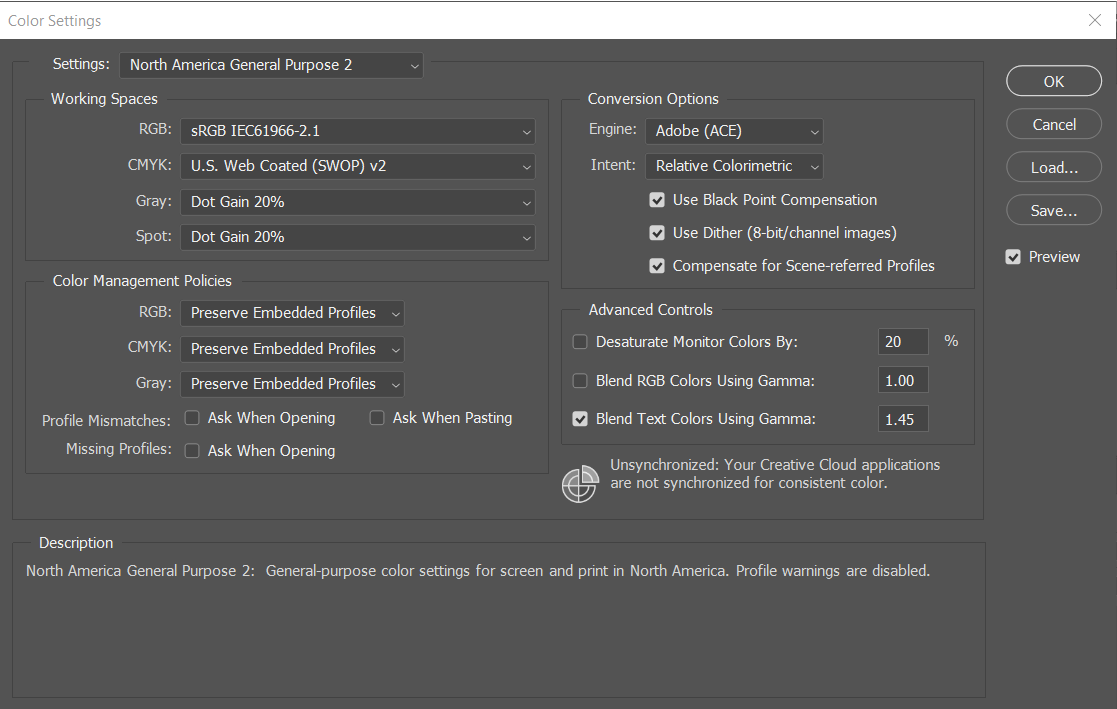
Task: Toggle the Preview checkbox
Action: click(1013, 256)
